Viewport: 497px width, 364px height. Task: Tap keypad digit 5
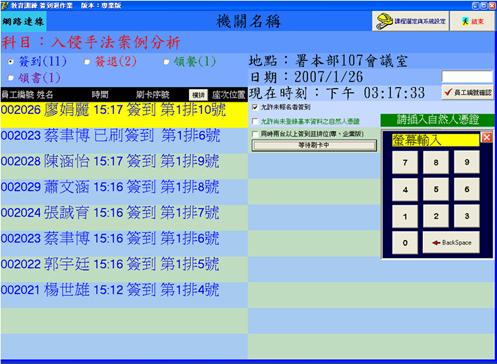tap(436, 189)
